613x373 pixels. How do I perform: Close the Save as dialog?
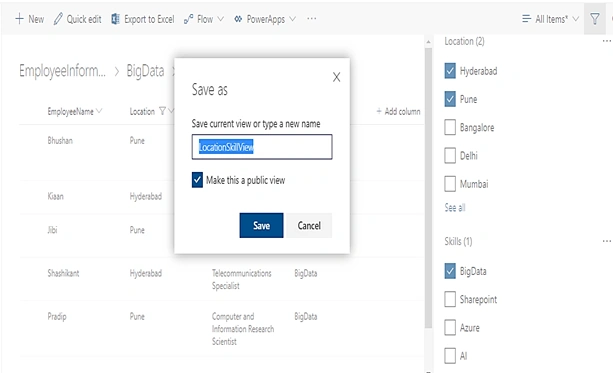(x=337, y=77)
